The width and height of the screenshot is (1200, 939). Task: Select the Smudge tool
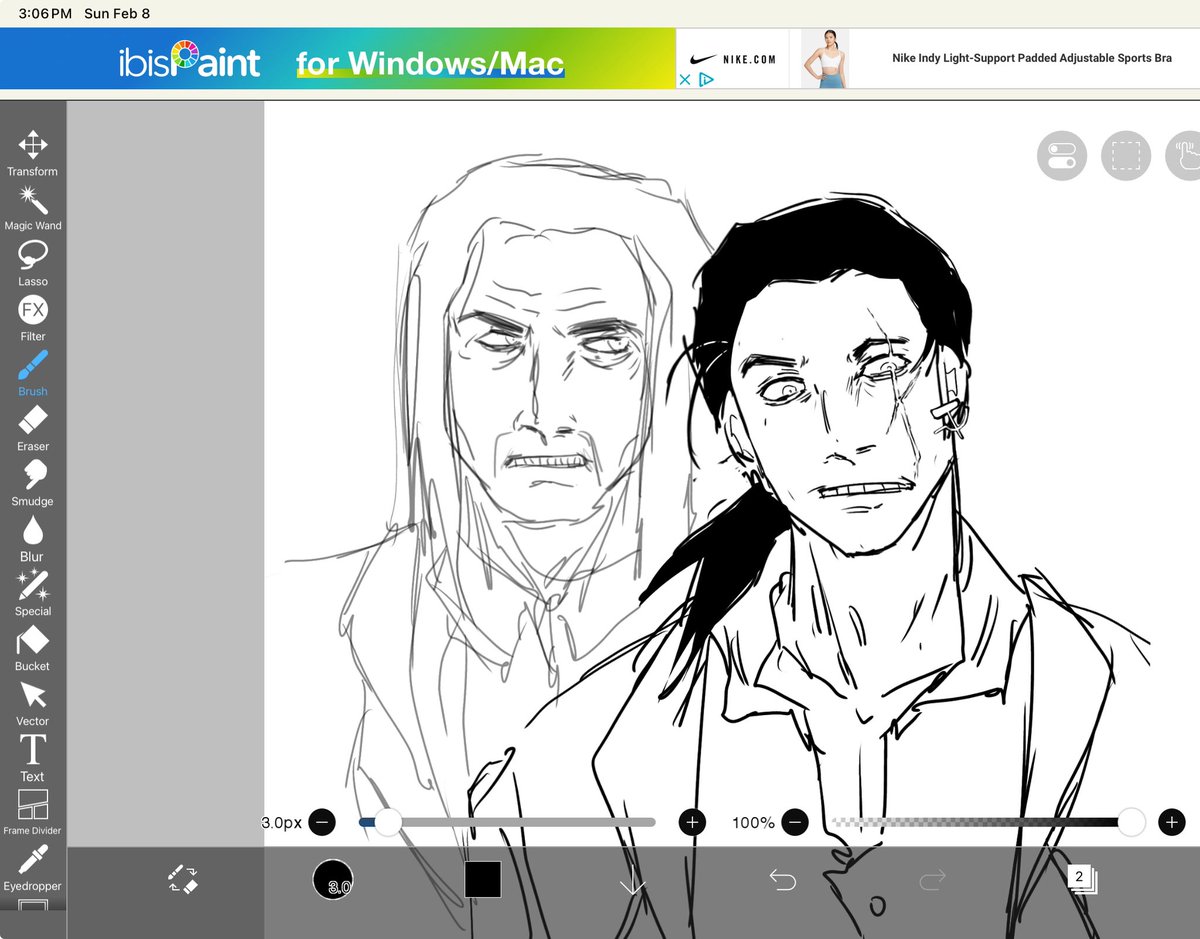point(33,483)
